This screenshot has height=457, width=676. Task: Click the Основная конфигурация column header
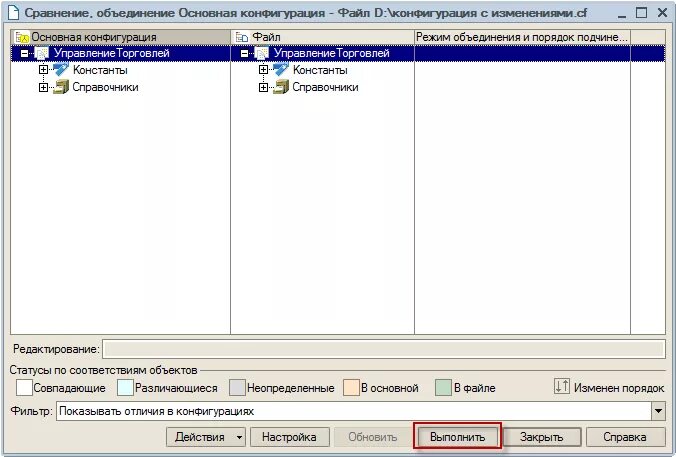[121, 37]
